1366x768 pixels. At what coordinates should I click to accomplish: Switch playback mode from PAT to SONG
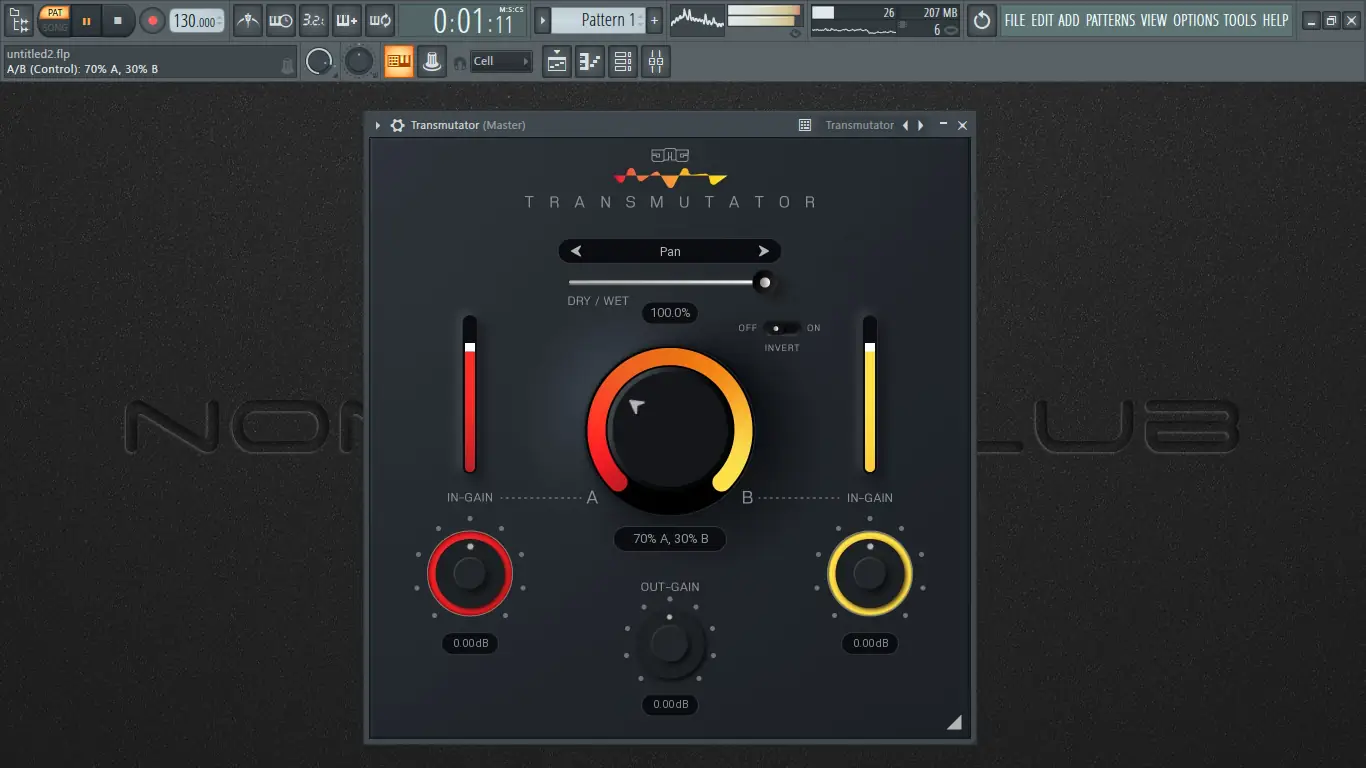(54, 26)
